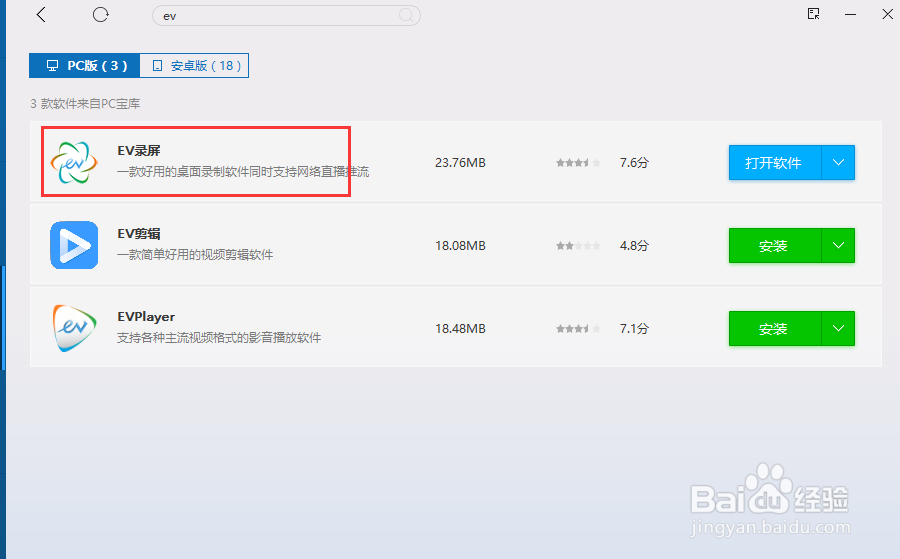Close the software manager window
Viewport: 900px width, 559px height.
coord(887,14)
